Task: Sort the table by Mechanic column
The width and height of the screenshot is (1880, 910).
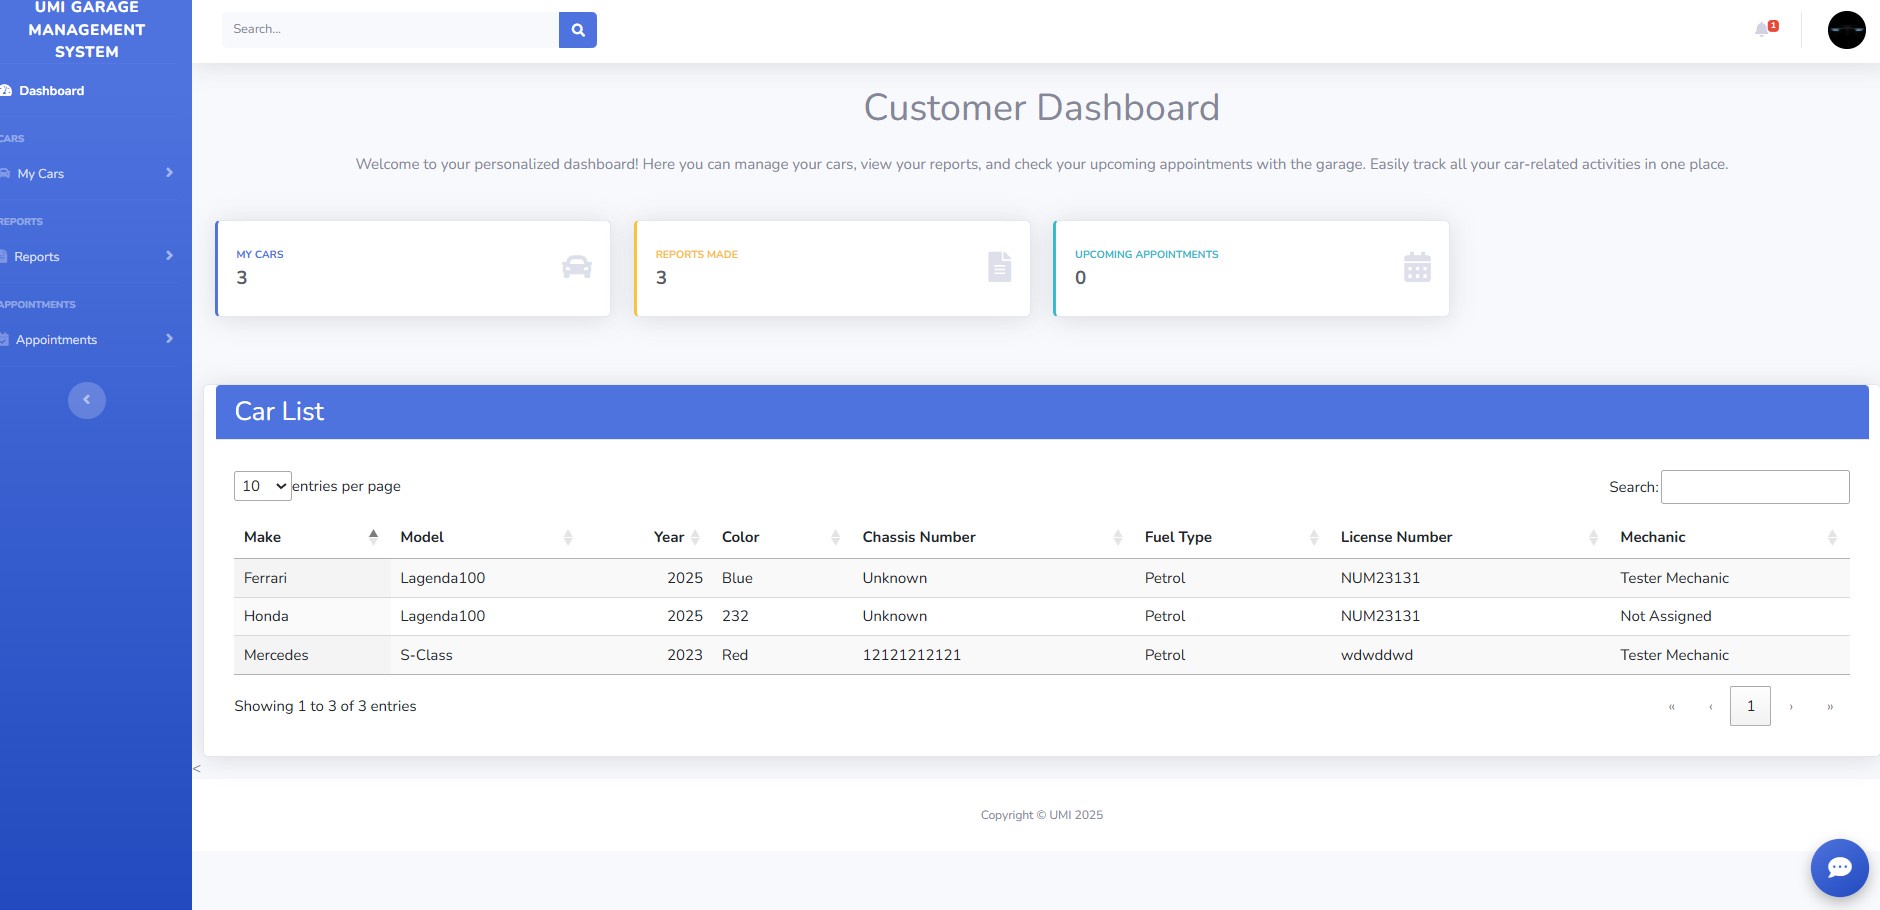Action: (x=1730, y=537)
